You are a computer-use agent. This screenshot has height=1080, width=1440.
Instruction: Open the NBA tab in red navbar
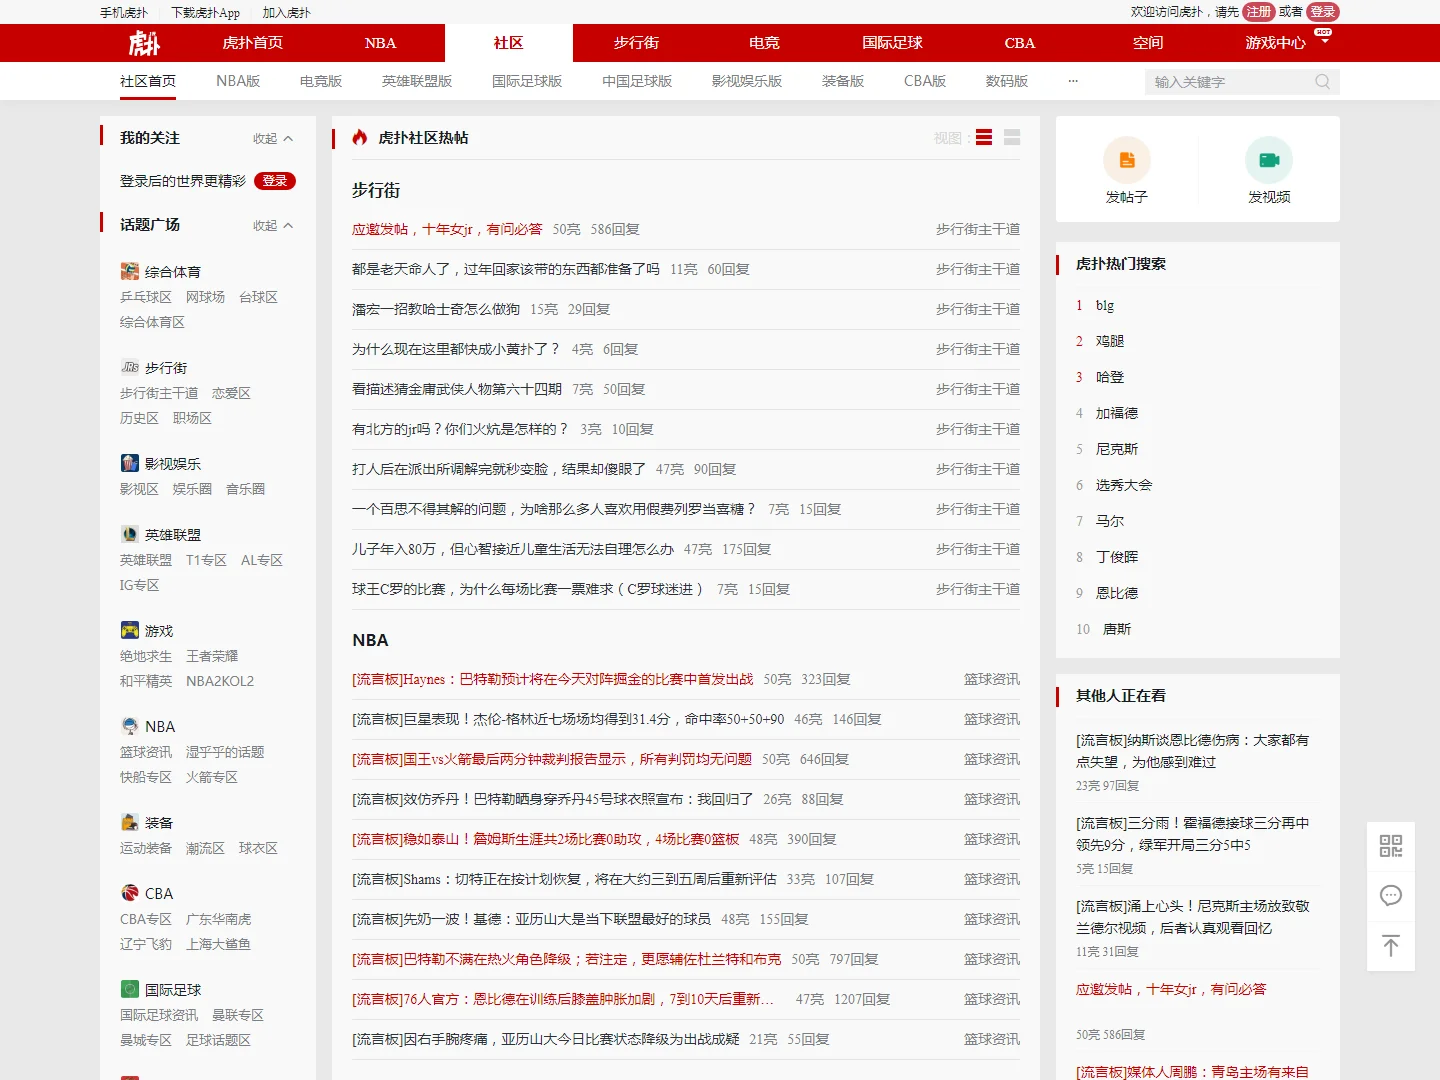(x=380, y=43)
